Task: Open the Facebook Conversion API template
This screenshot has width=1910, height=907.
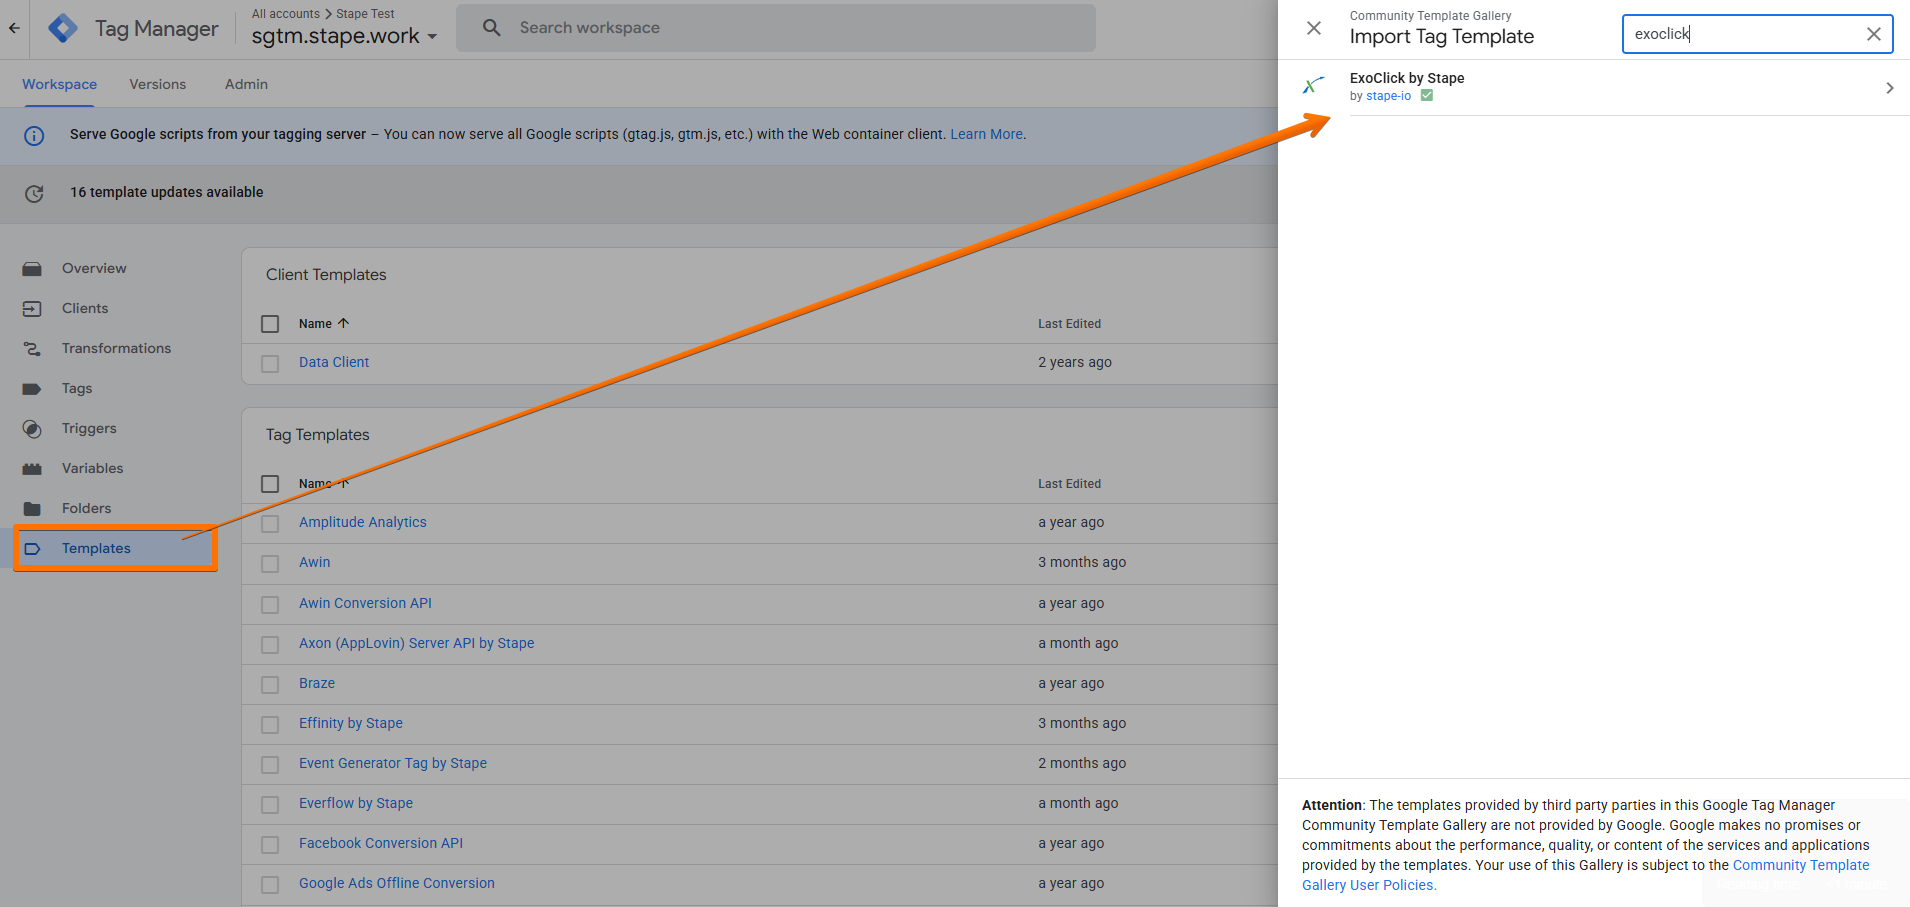Action: [381, 843]
